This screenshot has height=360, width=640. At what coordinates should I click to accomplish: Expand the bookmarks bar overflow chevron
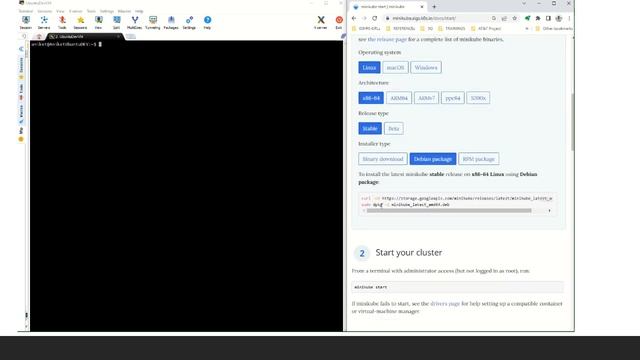point(527,29)
